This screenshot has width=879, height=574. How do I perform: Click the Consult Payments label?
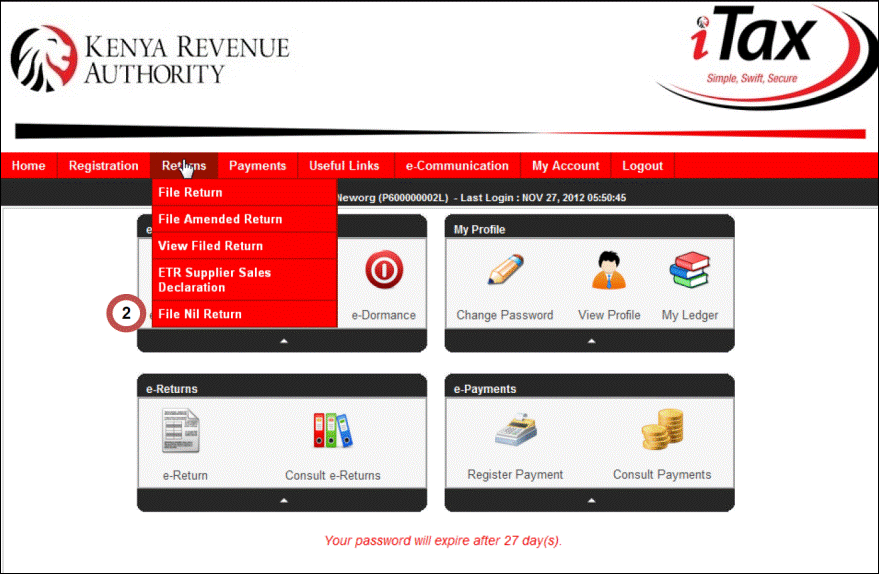point(662,474)
